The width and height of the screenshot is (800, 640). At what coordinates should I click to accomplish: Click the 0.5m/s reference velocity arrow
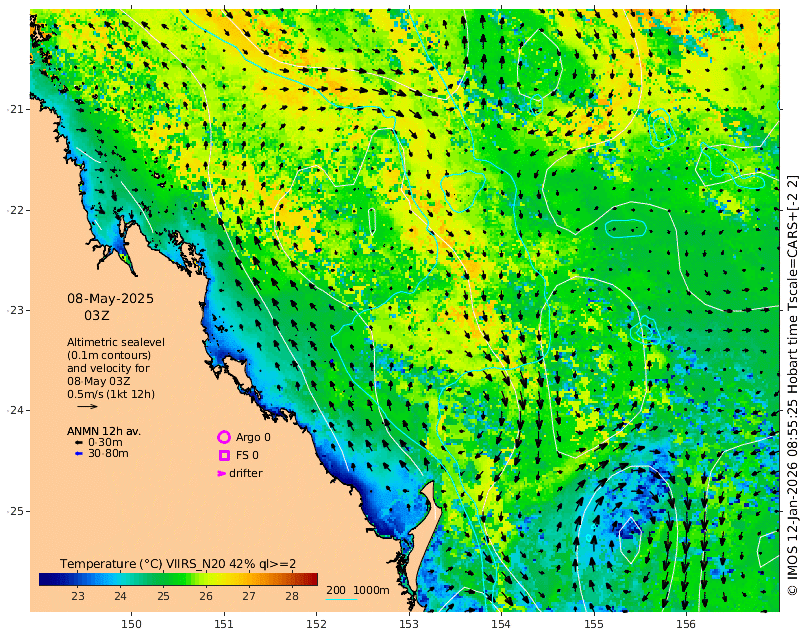point(87,407)
